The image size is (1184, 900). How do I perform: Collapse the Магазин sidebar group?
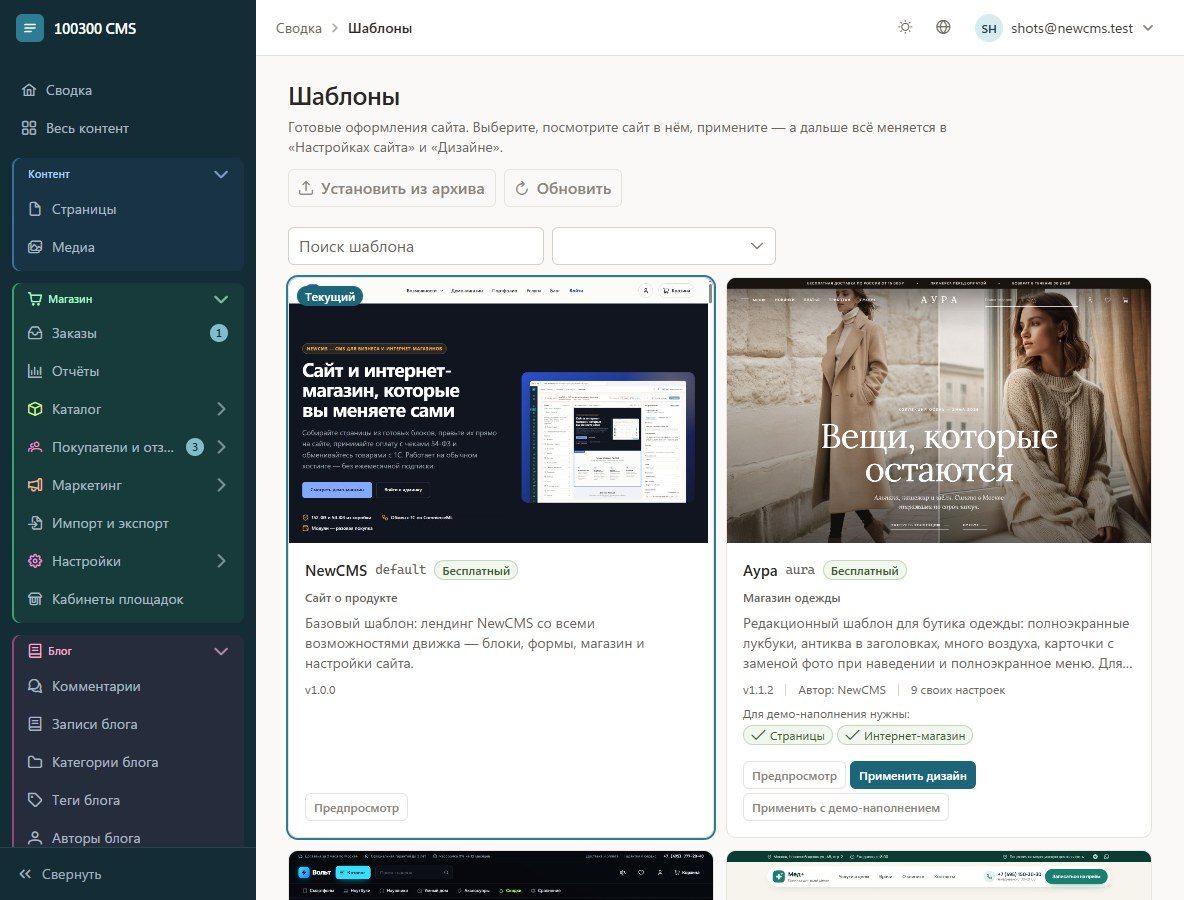pyautogui.click(x=220, y=299)
